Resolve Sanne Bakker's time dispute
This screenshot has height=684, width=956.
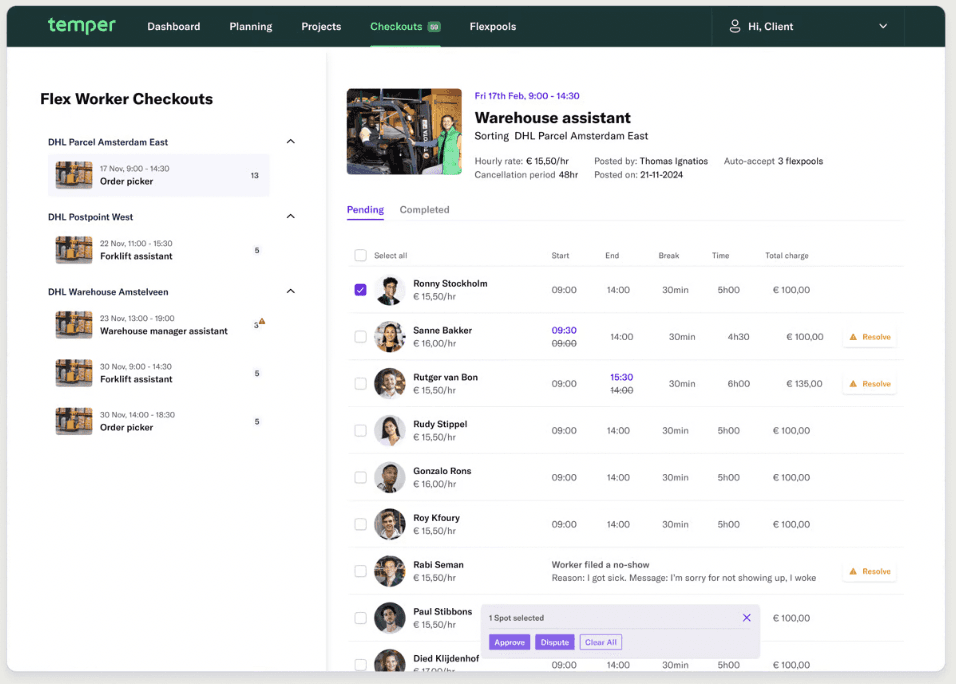[870, 337]
